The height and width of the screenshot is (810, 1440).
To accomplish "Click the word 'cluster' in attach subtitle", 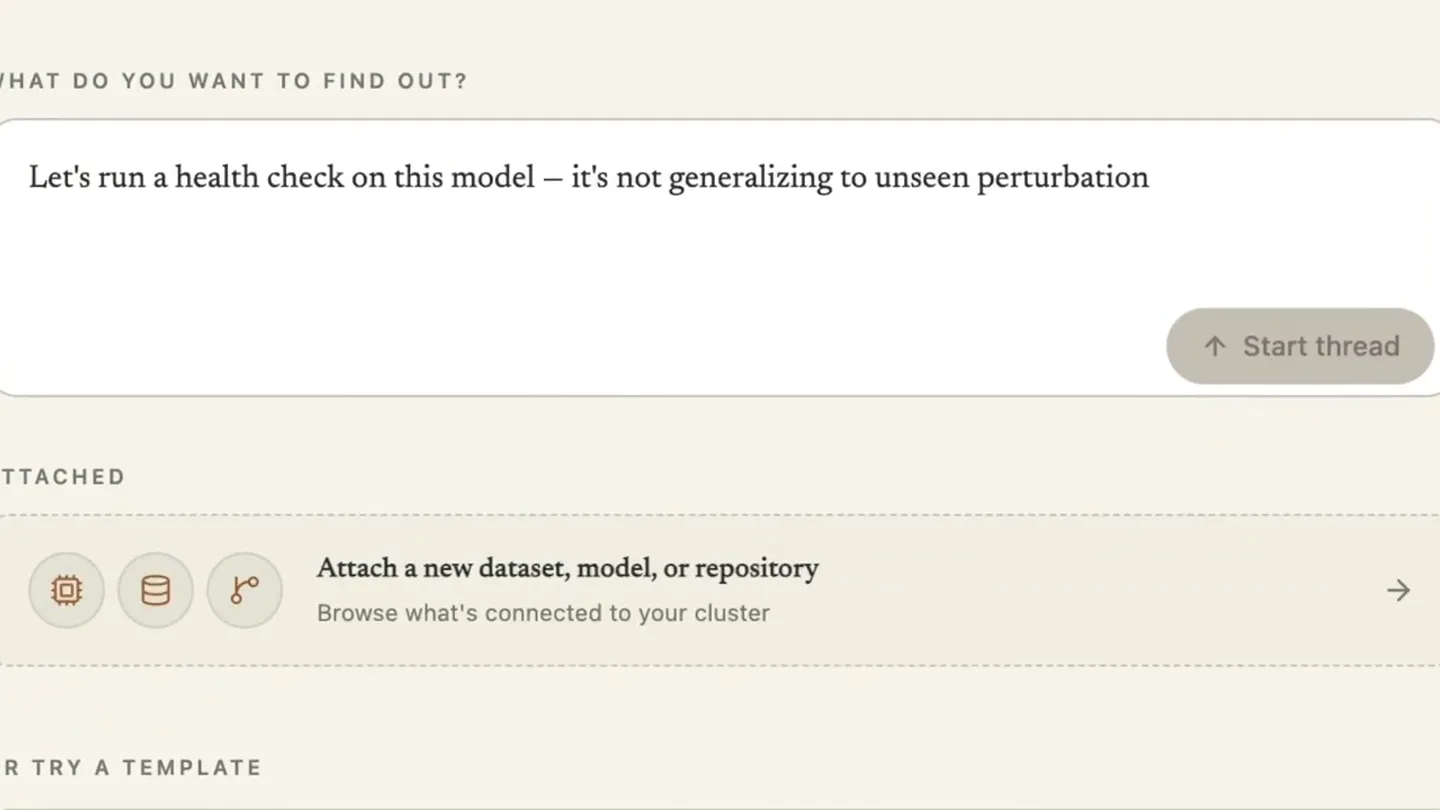I will [731, 613].
